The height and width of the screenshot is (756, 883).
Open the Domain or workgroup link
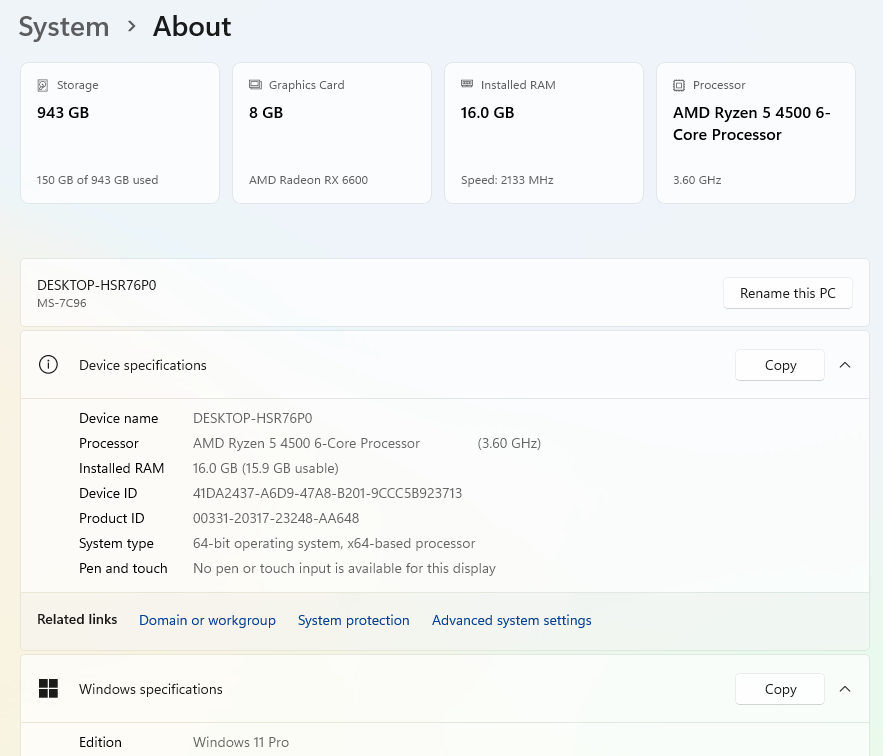click(x=207, y=620)
